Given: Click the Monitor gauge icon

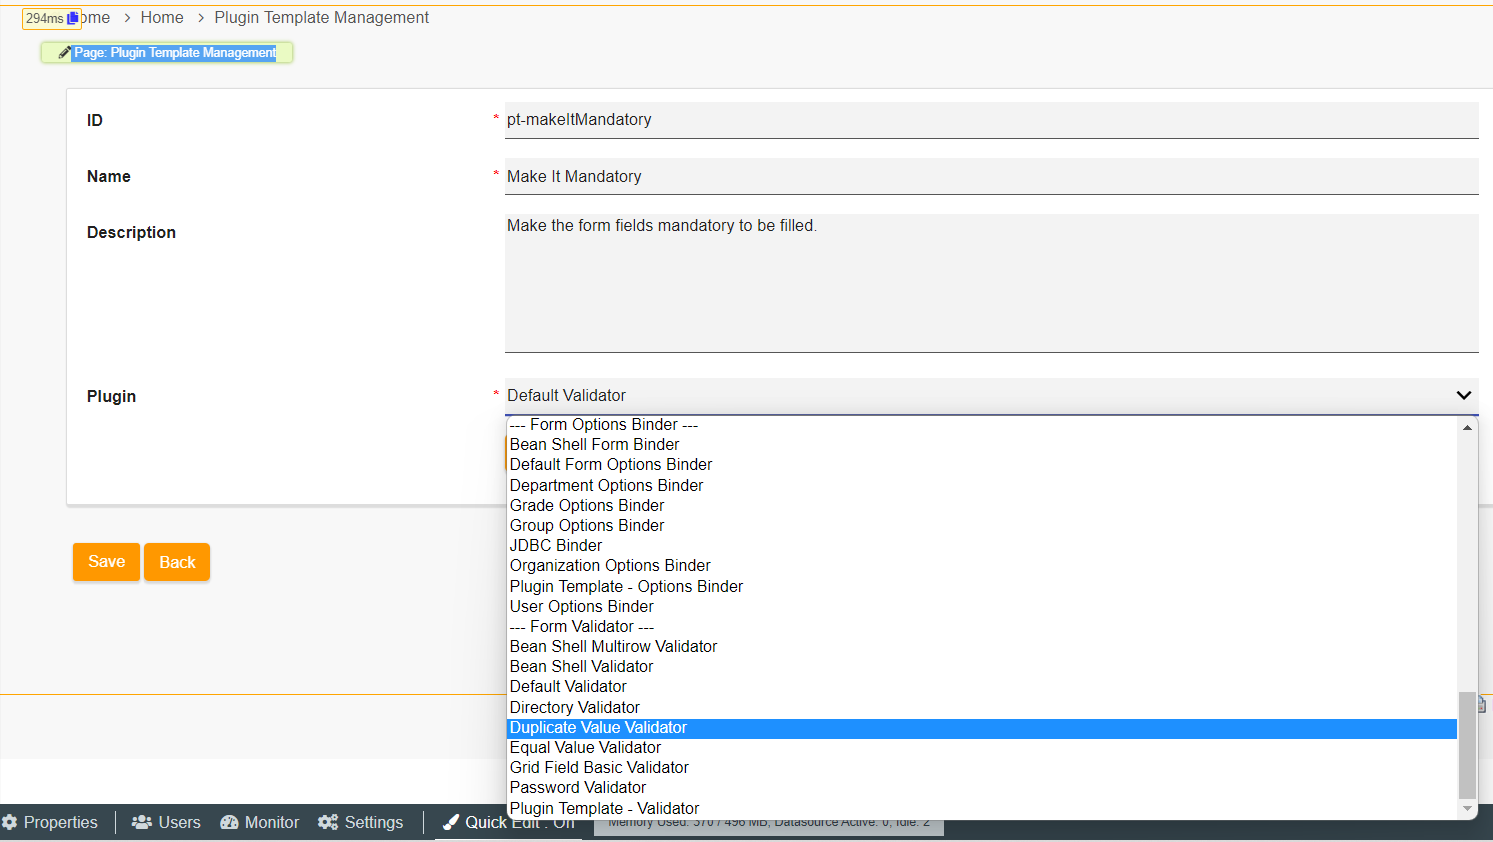Looking at the screenshot, I should (229, 822).
